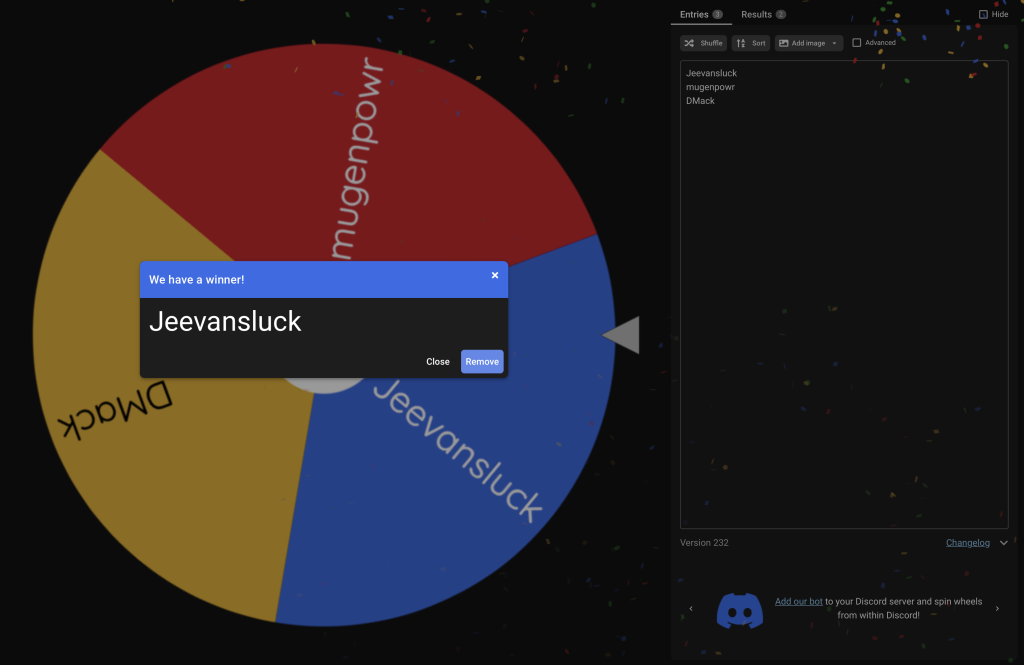The width and height of the screenshot is (1024, 665).
Task: Follow the Add our bot link
Action: click(x=798, y=602)
